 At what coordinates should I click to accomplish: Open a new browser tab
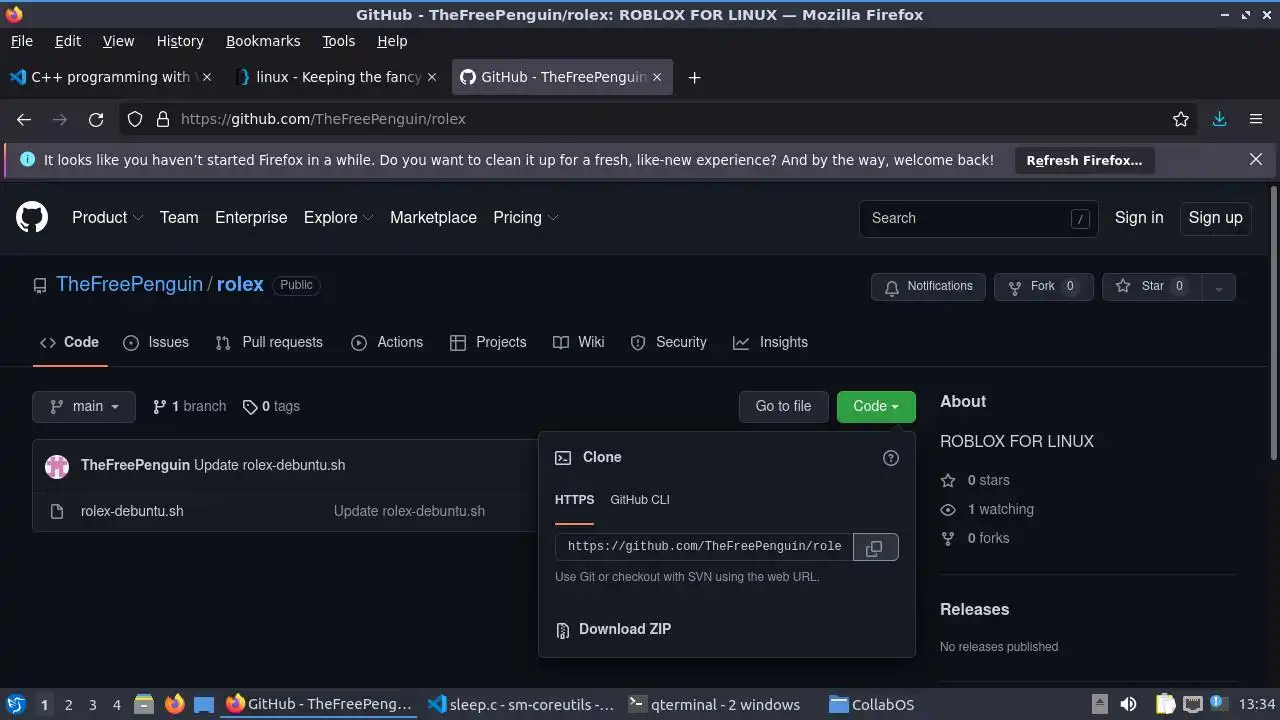pos(694,77)
